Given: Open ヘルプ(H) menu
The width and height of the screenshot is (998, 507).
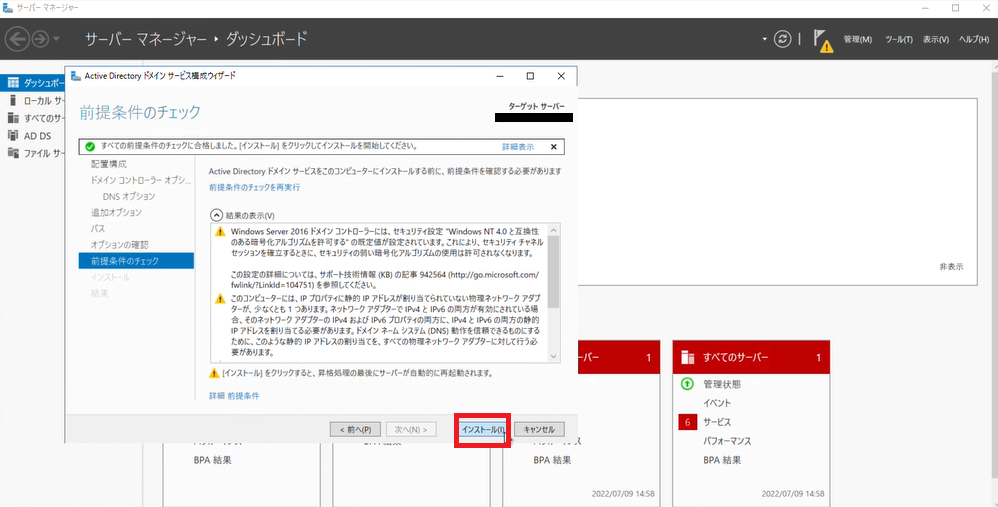Looking at the screenshot, I should tap(973, 39).
